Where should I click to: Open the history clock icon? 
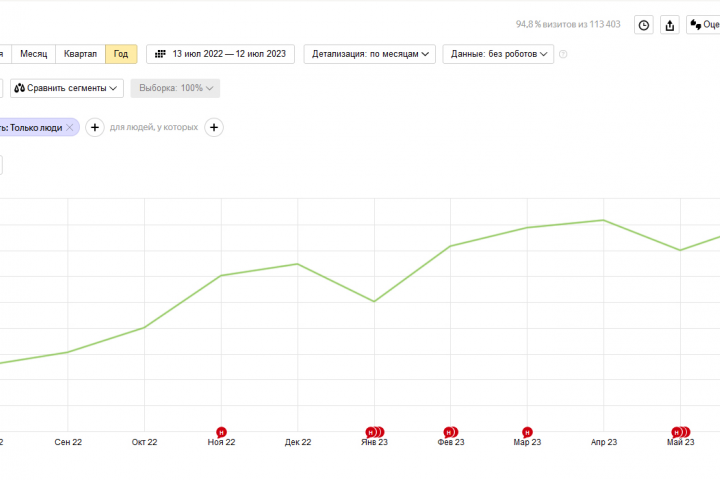pyautogui.click(x=644, y=25)
